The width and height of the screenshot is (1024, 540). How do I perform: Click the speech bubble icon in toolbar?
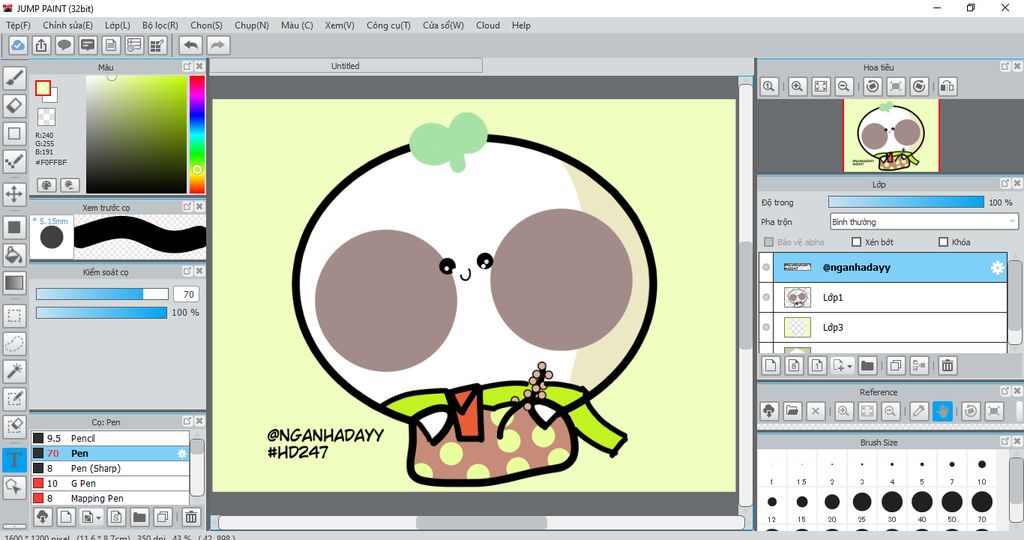pos(64,45)
